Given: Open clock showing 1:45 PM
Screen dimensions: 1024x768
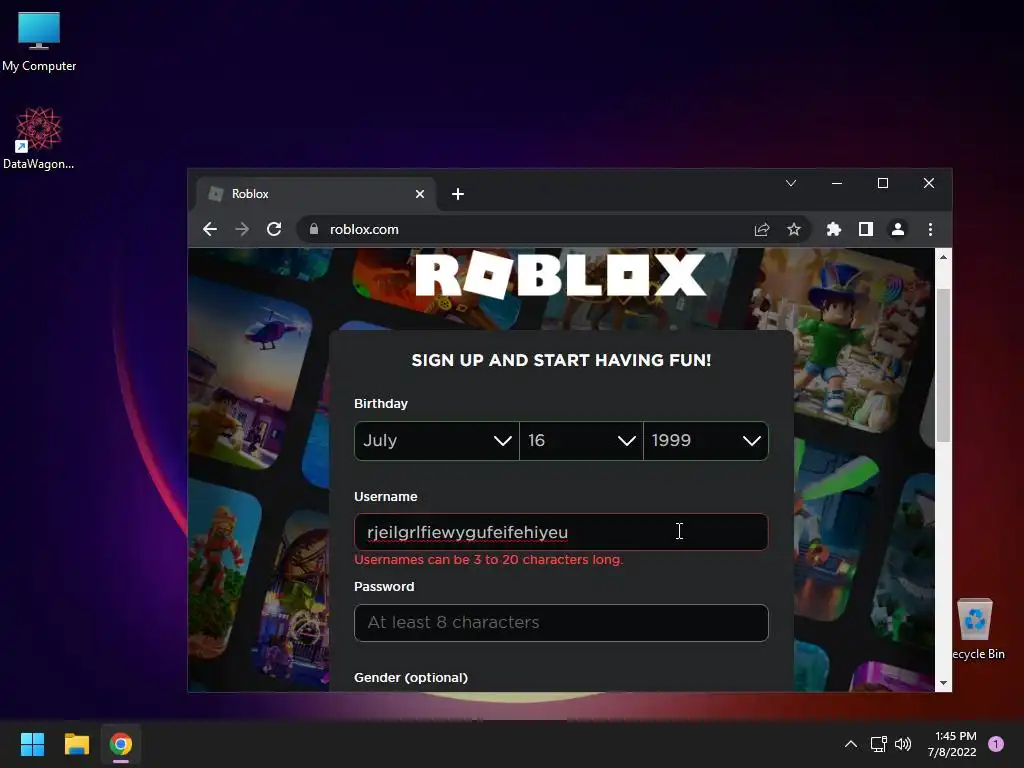Looking at the screenshot, I should point(952,744).
